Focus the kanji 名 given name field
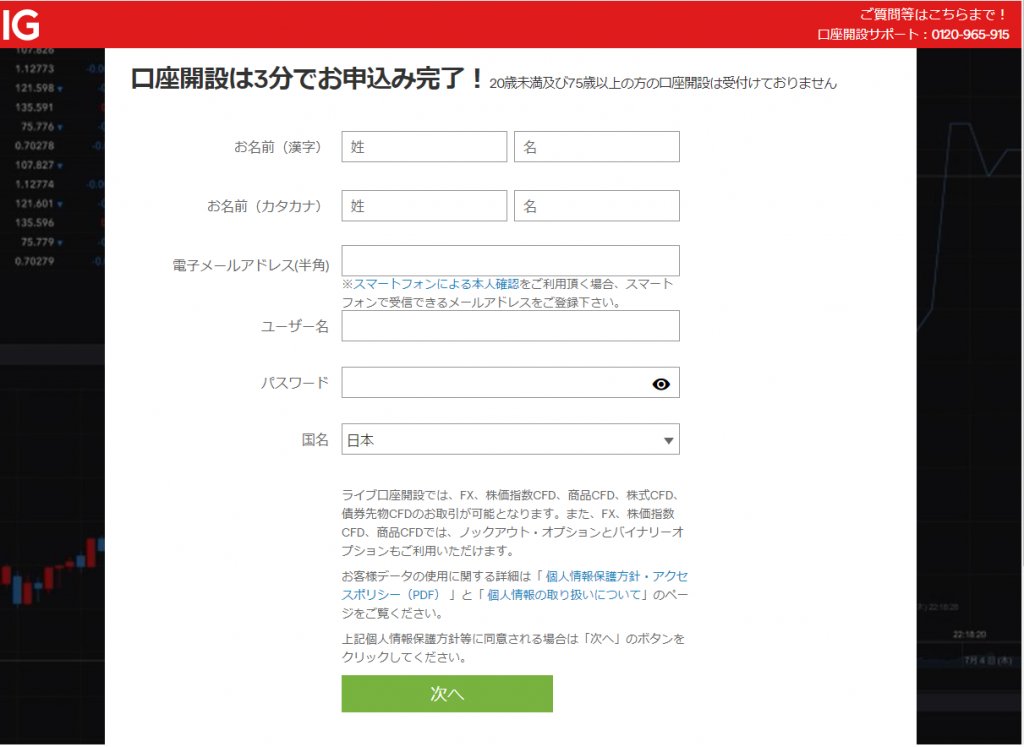The image size is (1024, 747). tap(596, 147)
